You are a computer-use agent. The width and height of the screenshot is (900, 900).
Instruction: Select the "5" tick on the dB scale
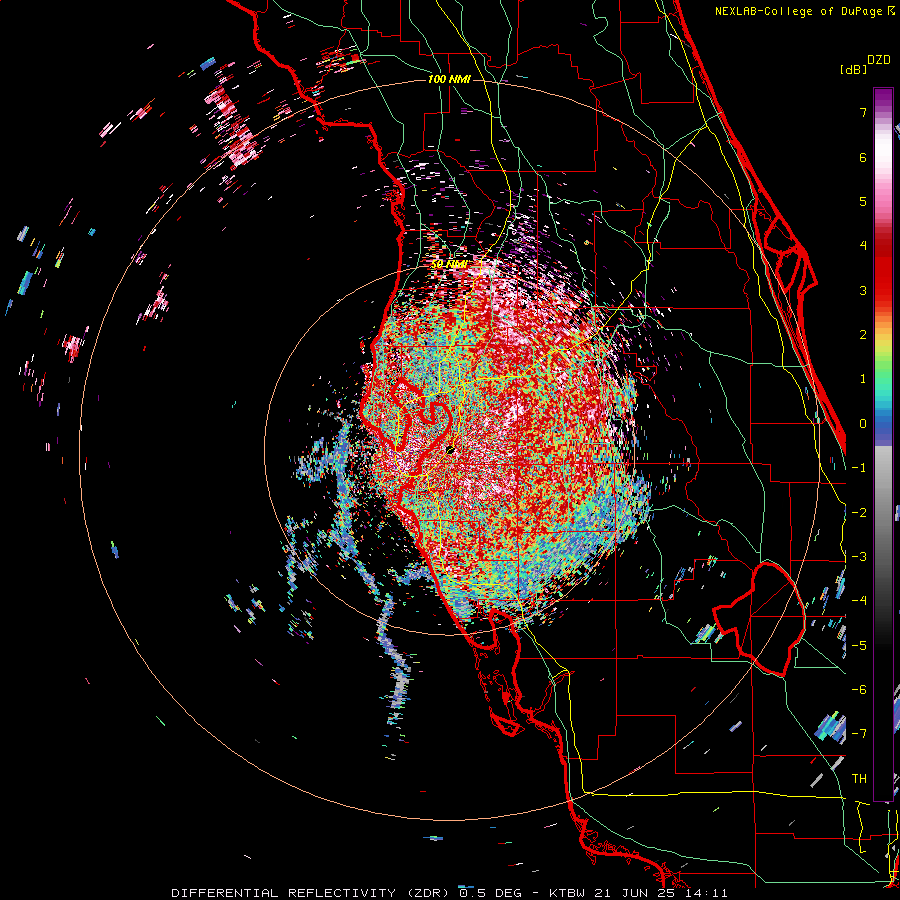(863, 201)
